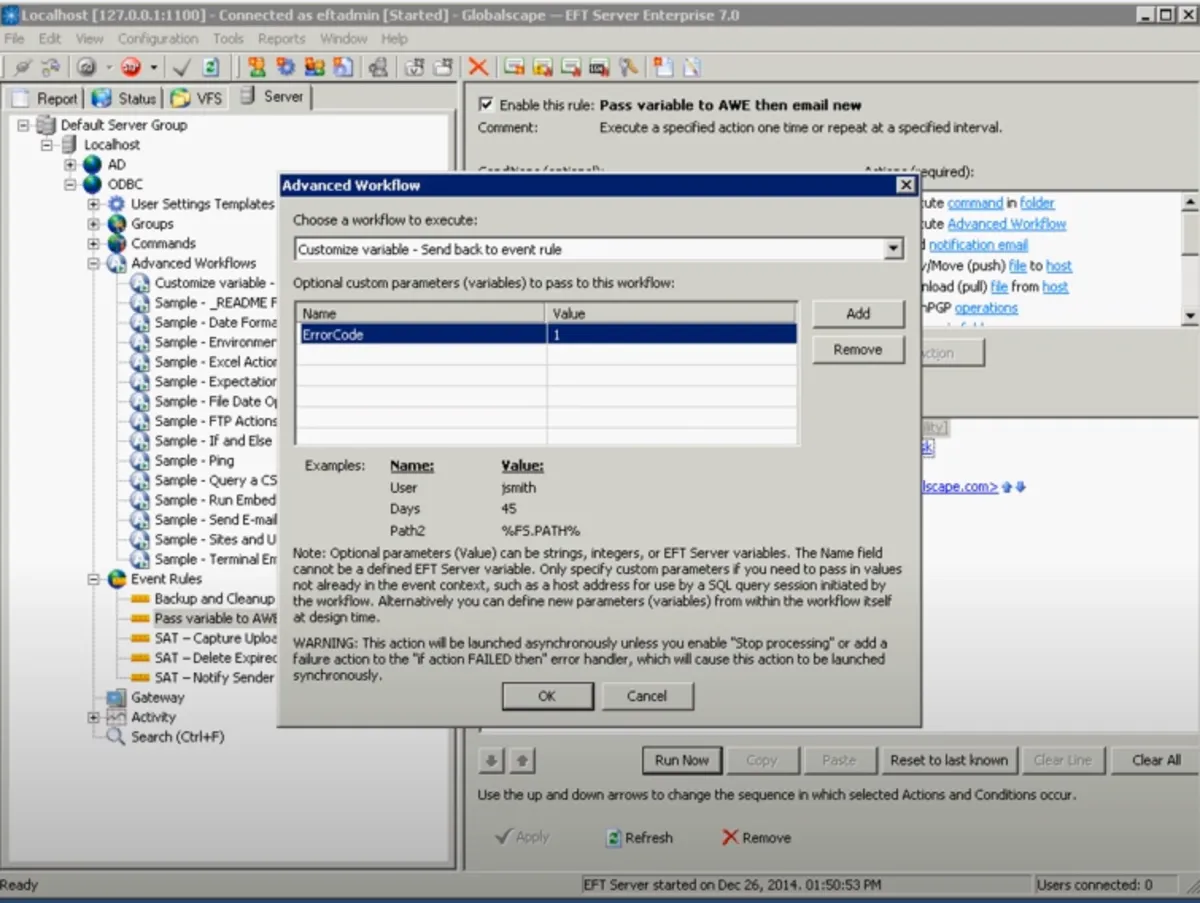Open the Tools menu
Image resolution: width=1200 pixels, height=903 pixels.
pyautogui.click(x=228, y=38)
